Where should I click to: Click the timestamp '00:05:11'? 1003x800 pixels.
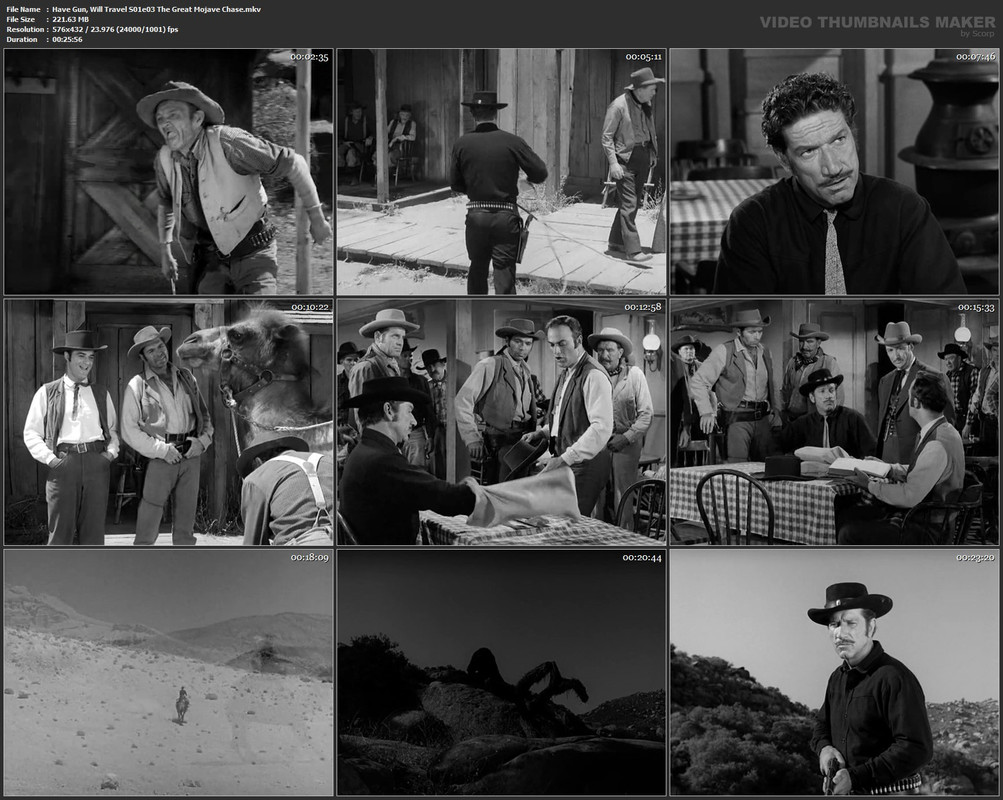tap(643, 57)
